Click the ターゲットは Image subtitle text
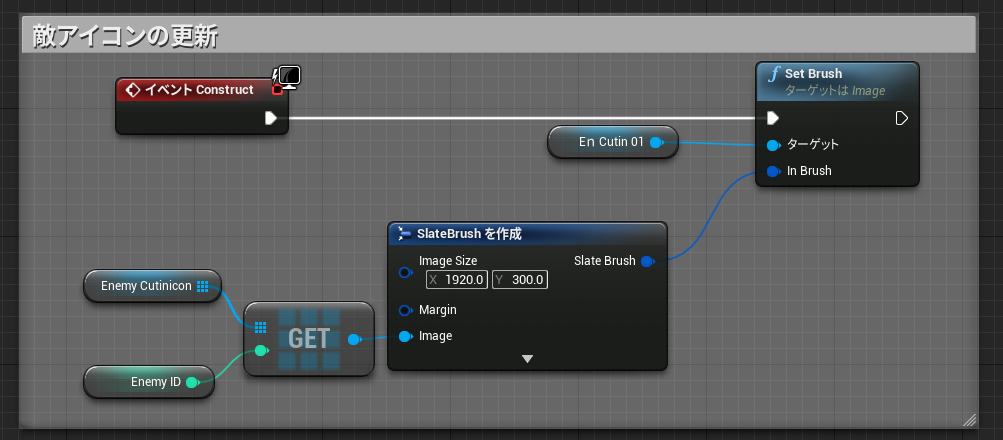Image resolution: width=1003 pixels, height=440 pixels. coord(835,91)
